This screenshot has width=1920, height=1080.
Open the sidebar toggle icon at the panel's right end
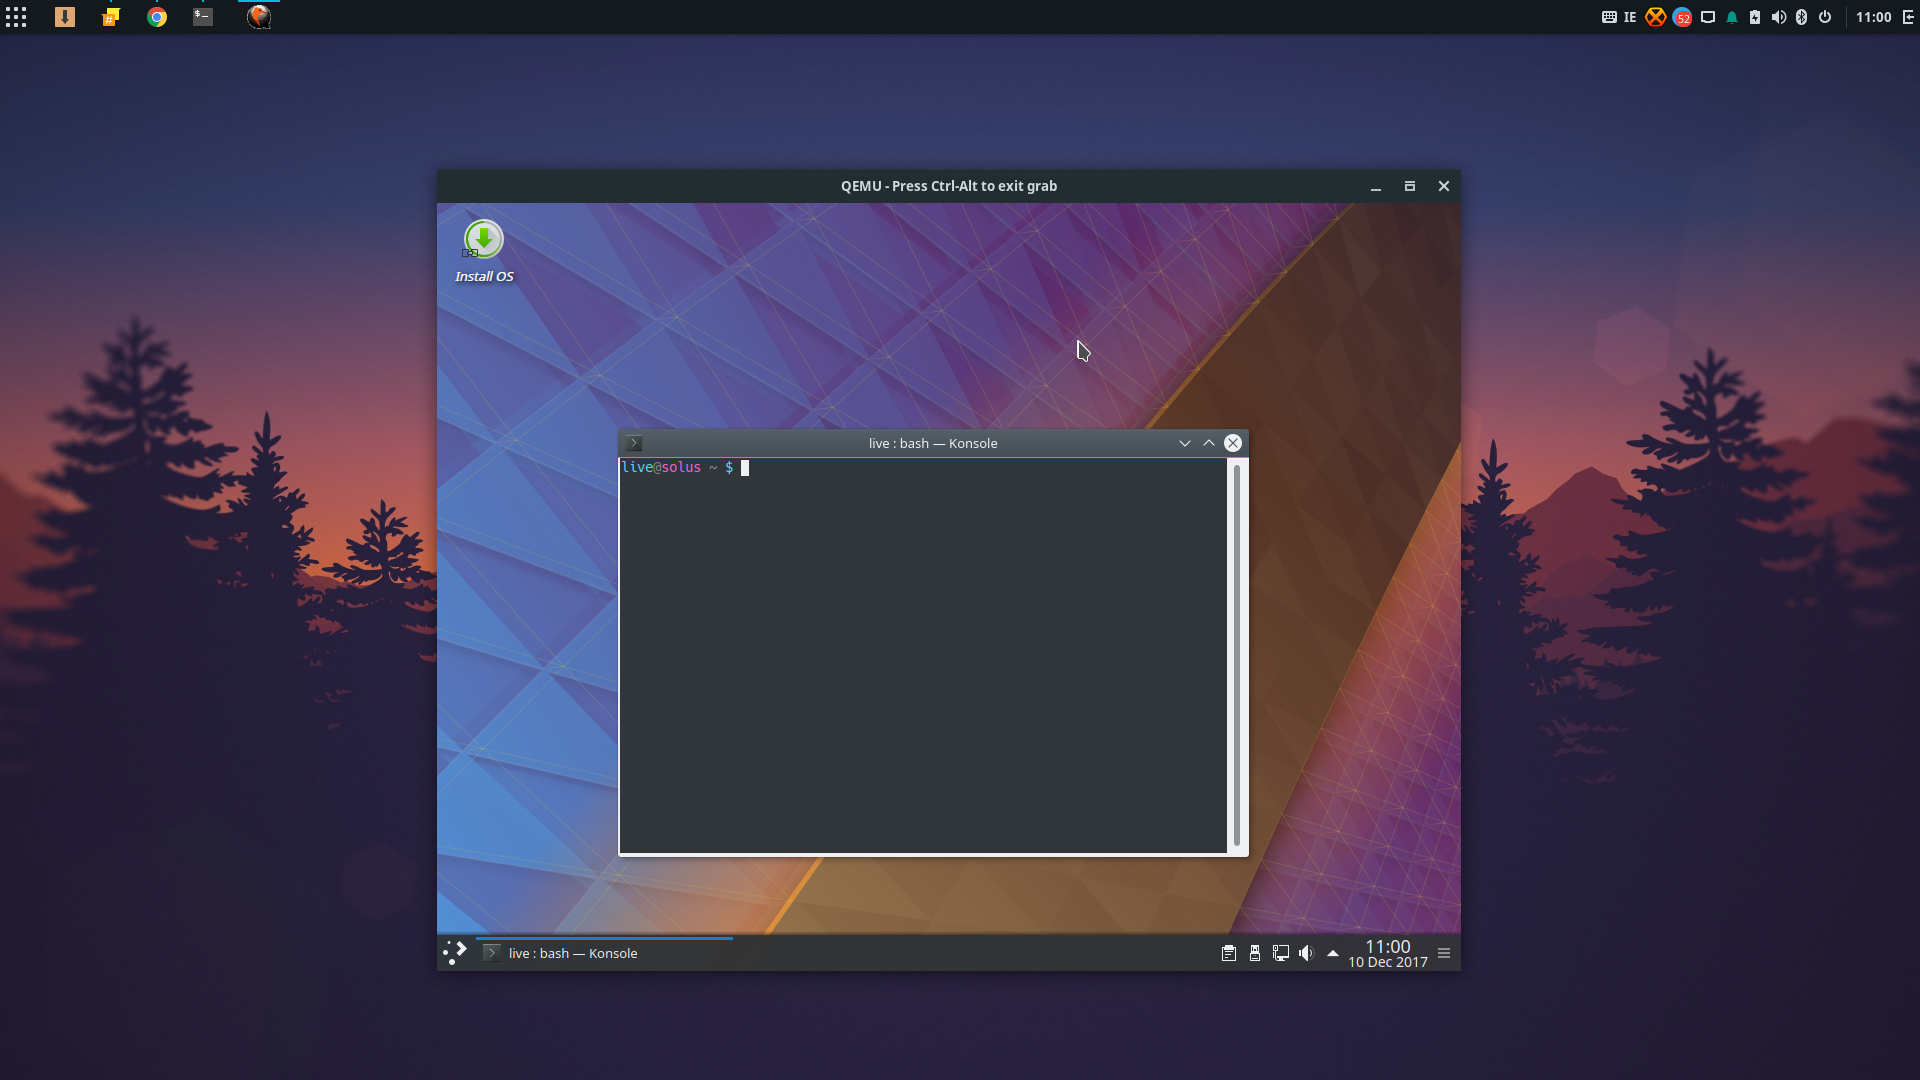[x=1908, y=17]
